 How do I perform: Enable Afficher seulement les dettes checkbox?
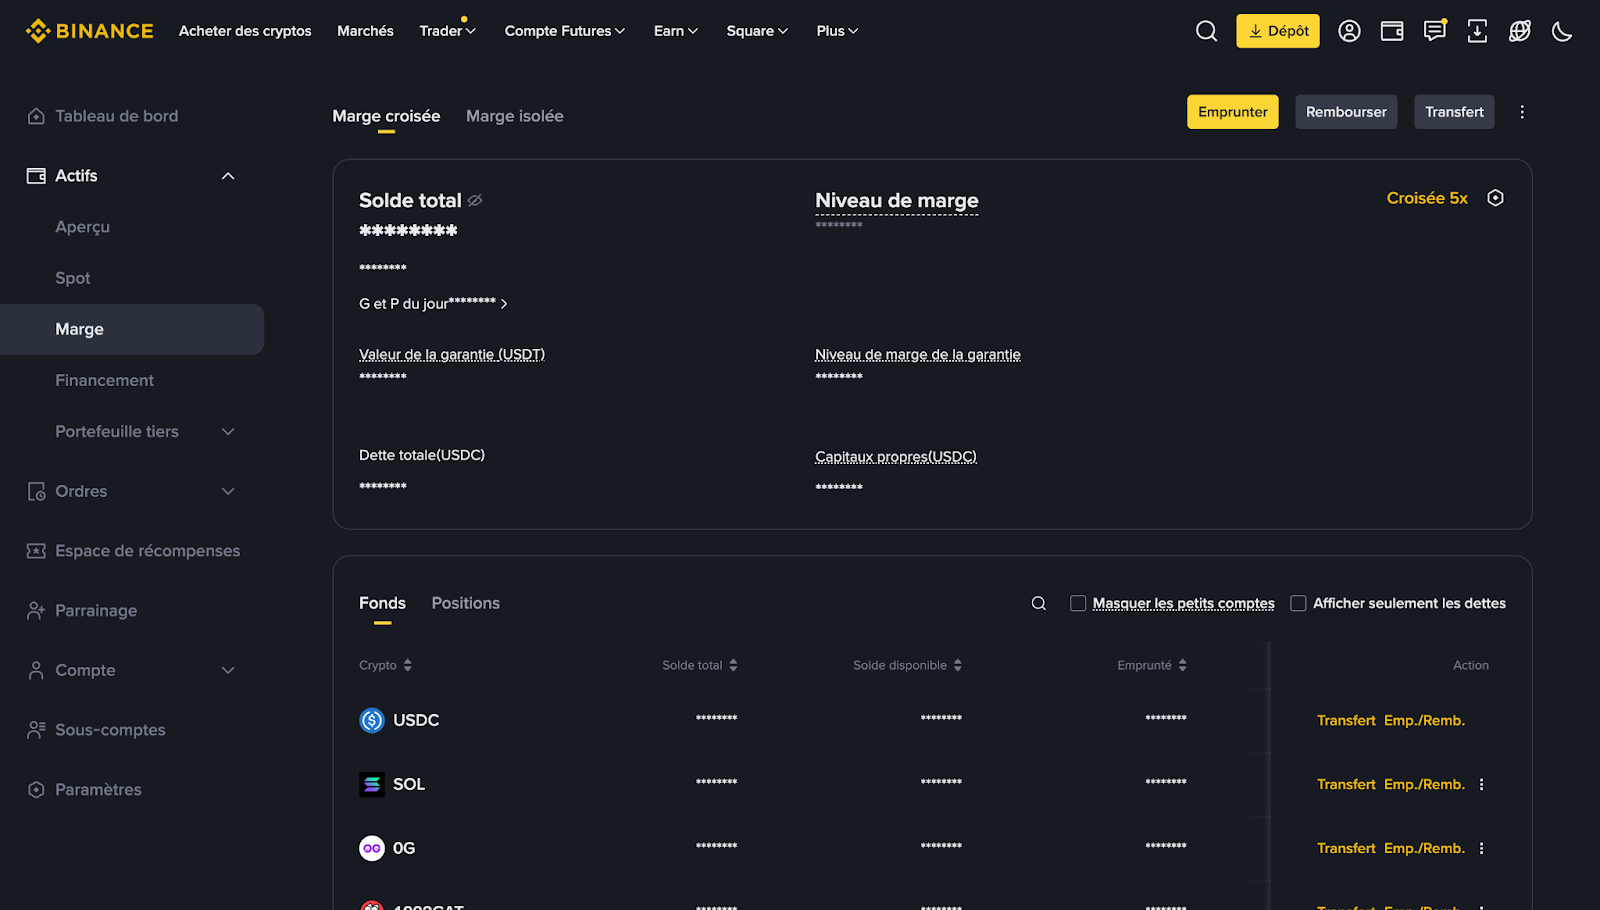[x=1298, y=603]
